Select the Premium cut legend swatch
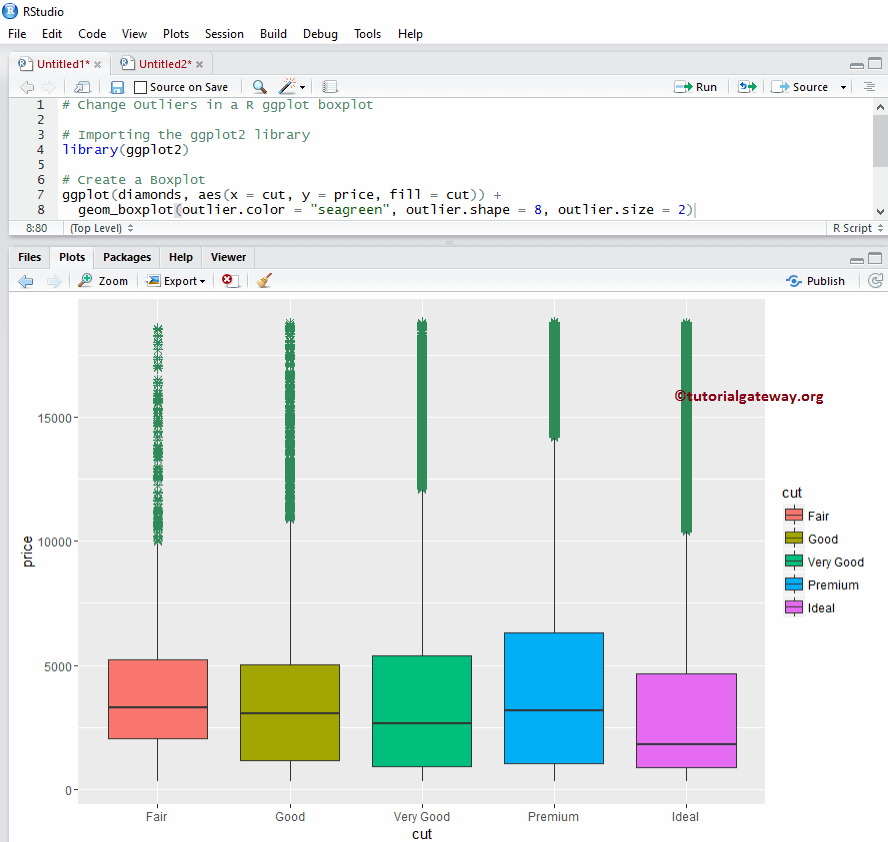888x842 pixels. coord(793,584)
